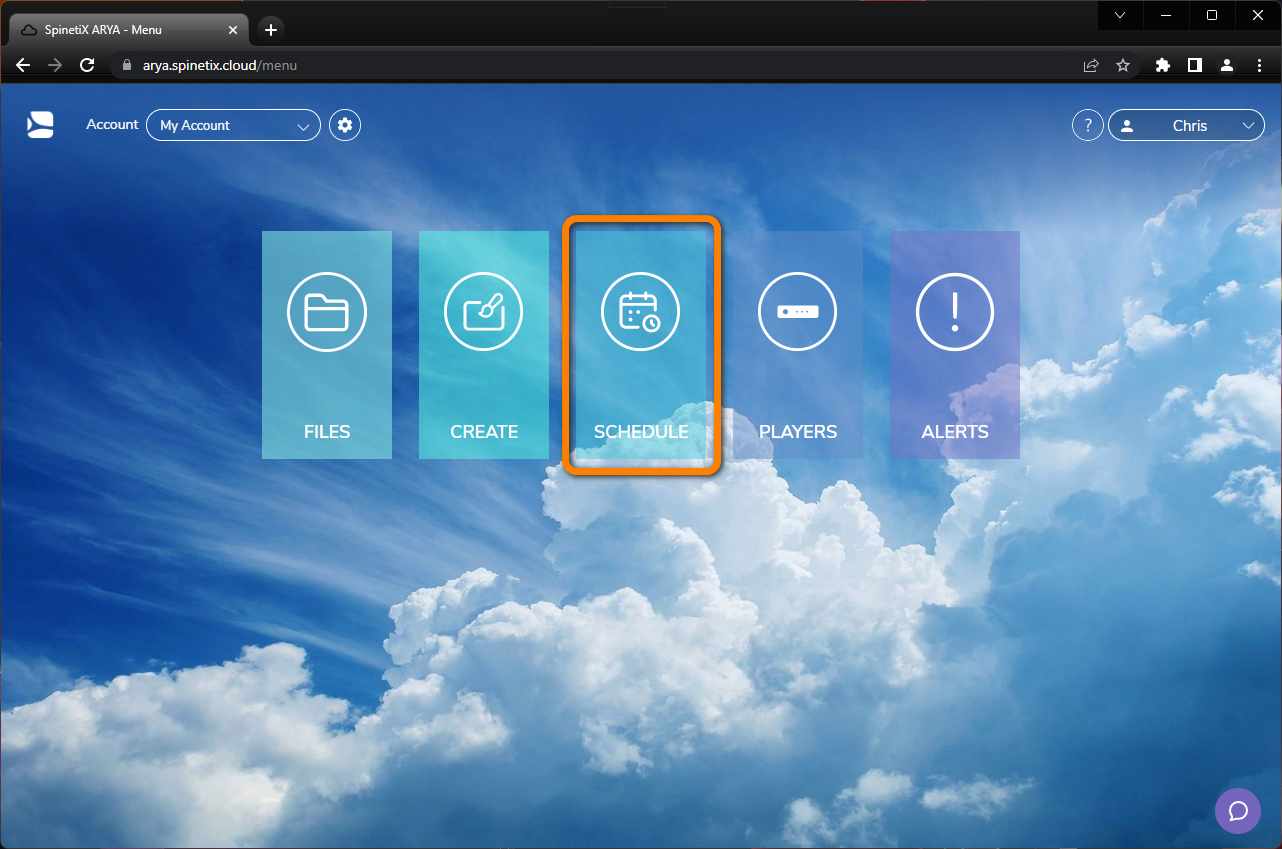Switch to the SpinetiX ARYA Menu tab
Screen dimensions: 1282x849
[x=125, y=29]
